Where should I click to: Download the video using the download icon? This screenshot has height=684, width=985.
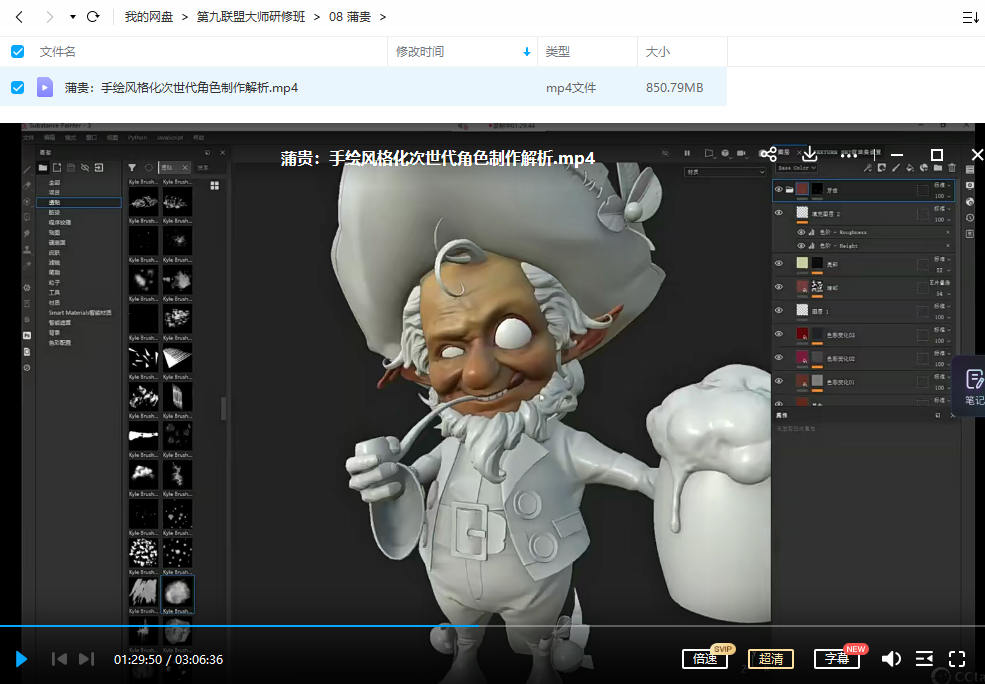click(x=810, y=154)
